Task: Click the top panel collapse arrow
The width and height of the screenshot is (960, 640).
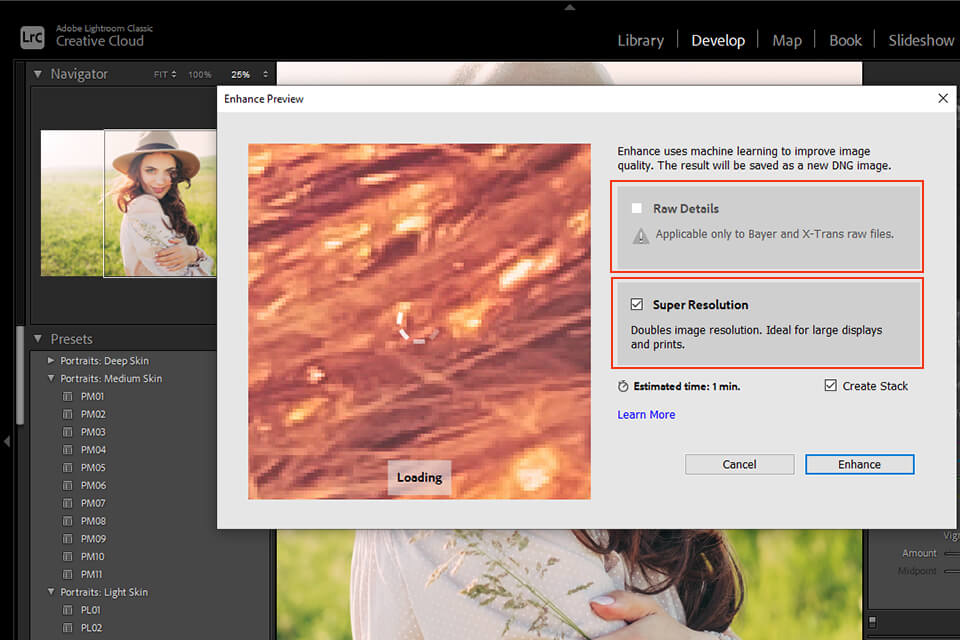Action: coord(569,7)
